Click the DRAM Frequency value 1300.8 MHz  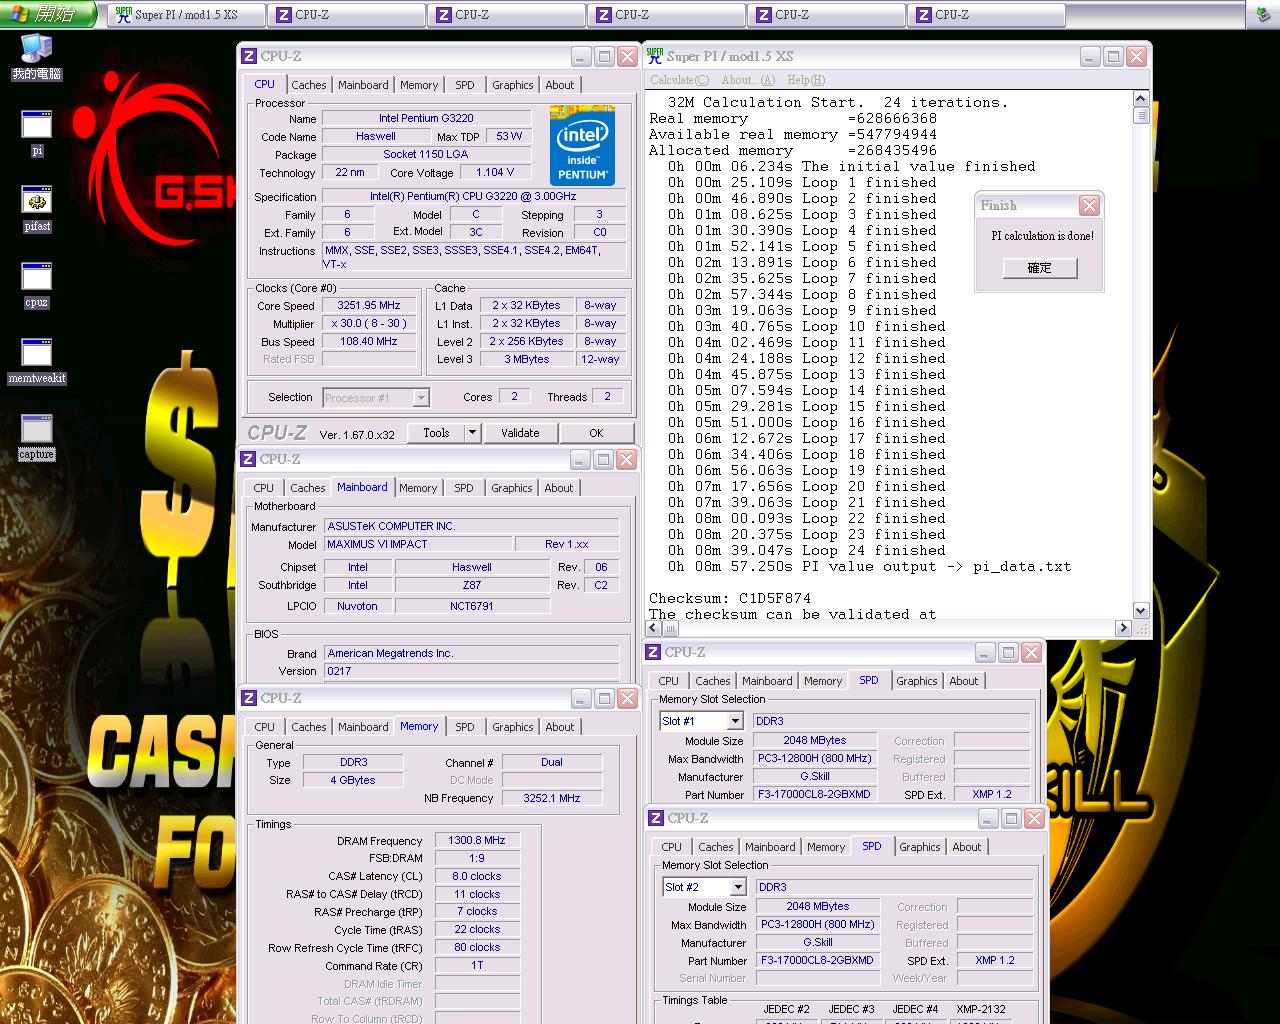click(x=477, y=841)
